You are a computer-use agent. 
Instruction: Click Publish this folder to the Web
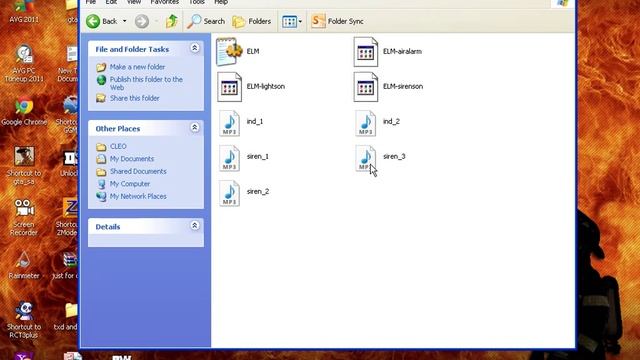[x=146, y=83]
